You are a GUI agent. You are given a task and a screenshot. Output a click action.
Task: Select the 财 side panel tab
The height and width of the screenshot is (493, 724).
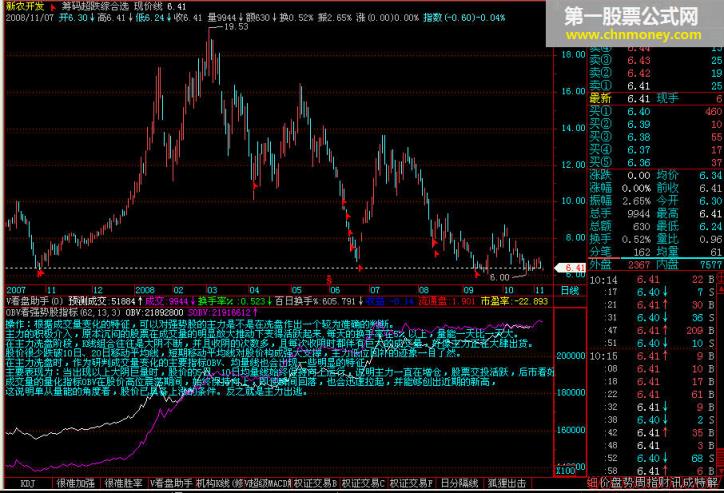point(664,483)
